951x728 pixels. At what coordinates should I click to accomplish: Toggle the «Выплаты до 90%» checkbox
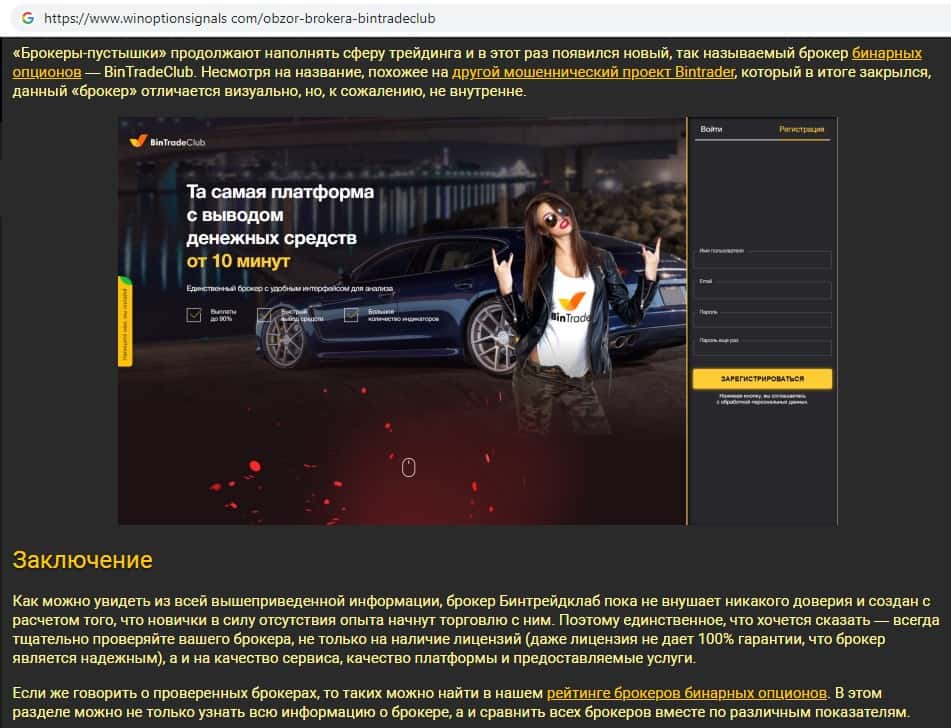pos(193,315)
